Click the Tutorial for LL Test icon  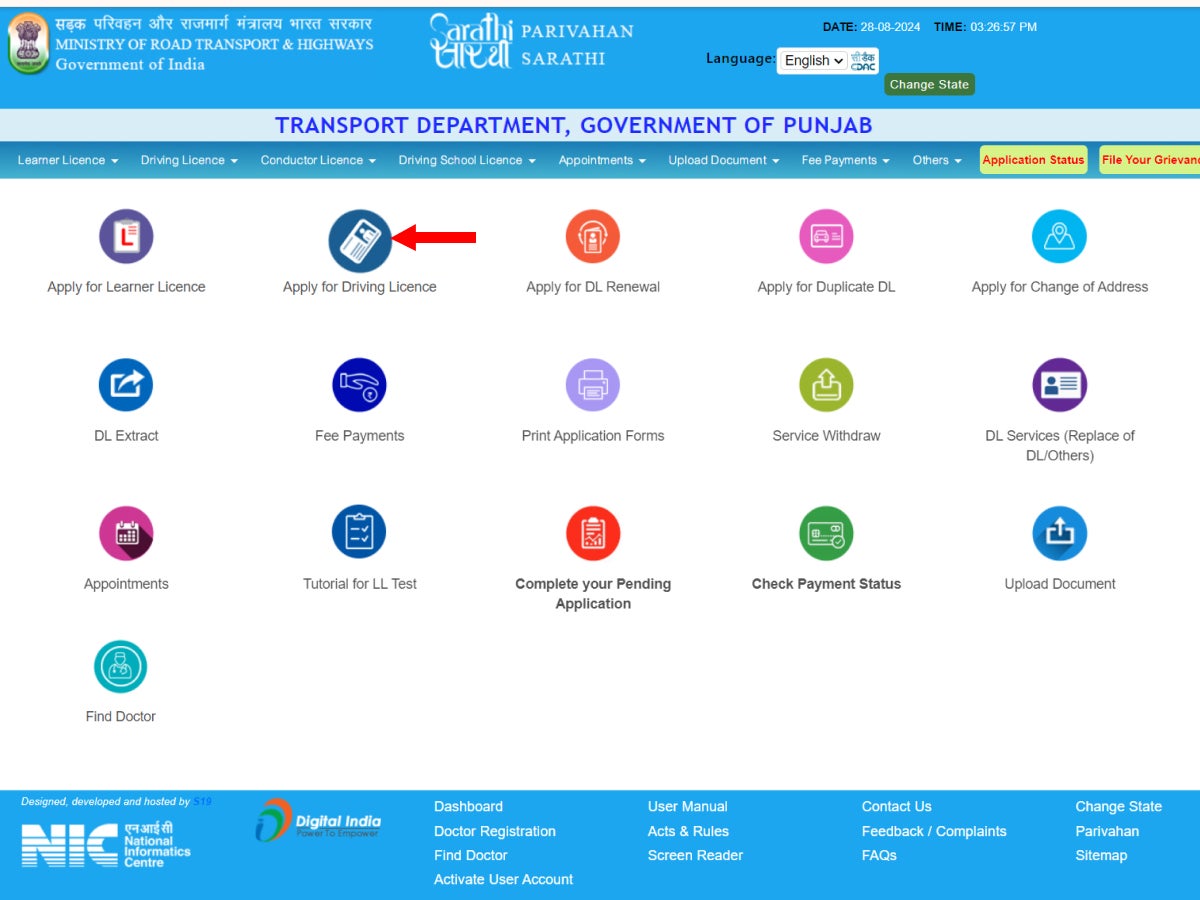pos(359,533)
